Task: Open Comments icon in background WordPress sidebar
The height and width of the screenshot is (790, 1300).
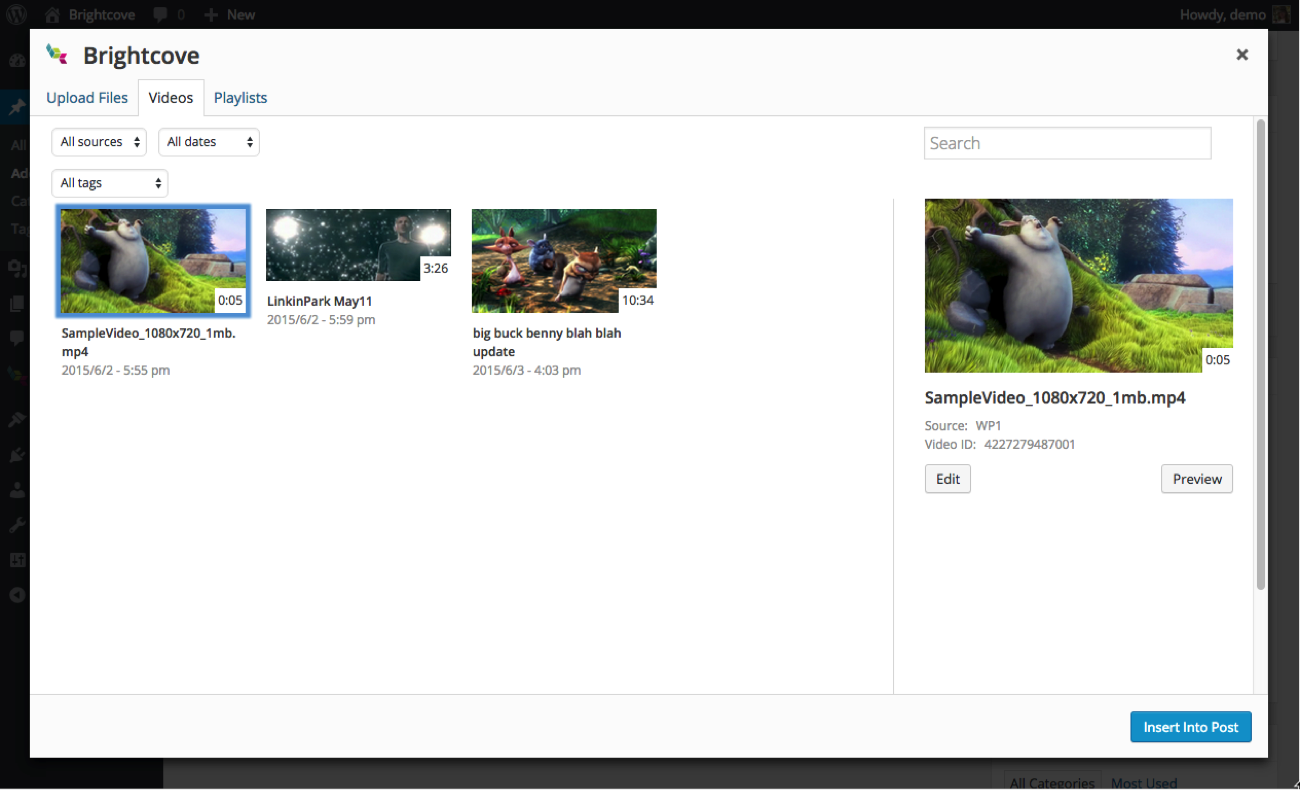Action: pos(17,338)
